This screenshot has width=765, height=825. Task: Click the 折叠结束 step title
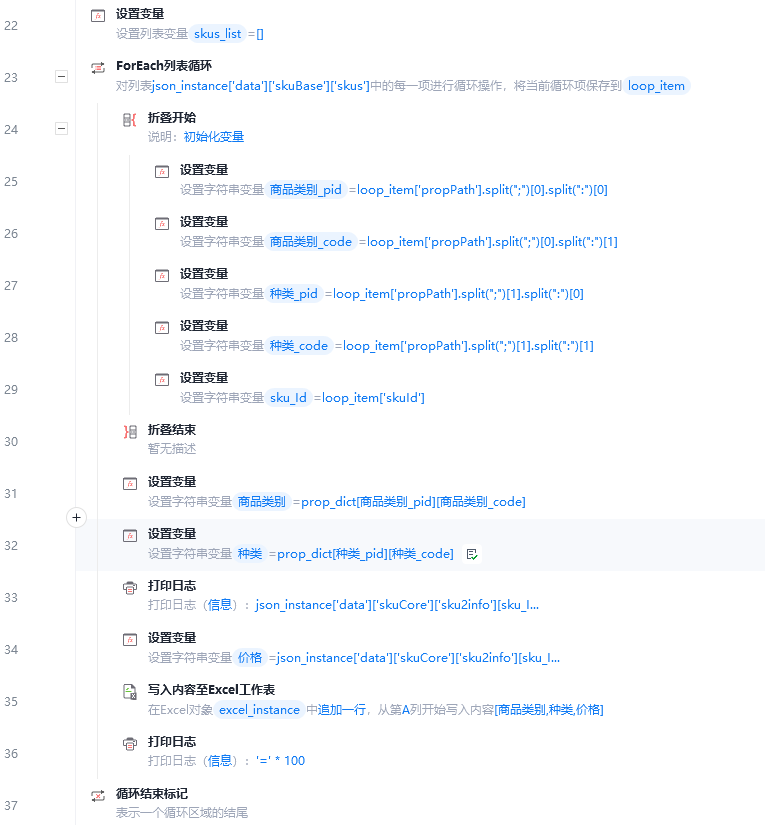tap(172, 430)
